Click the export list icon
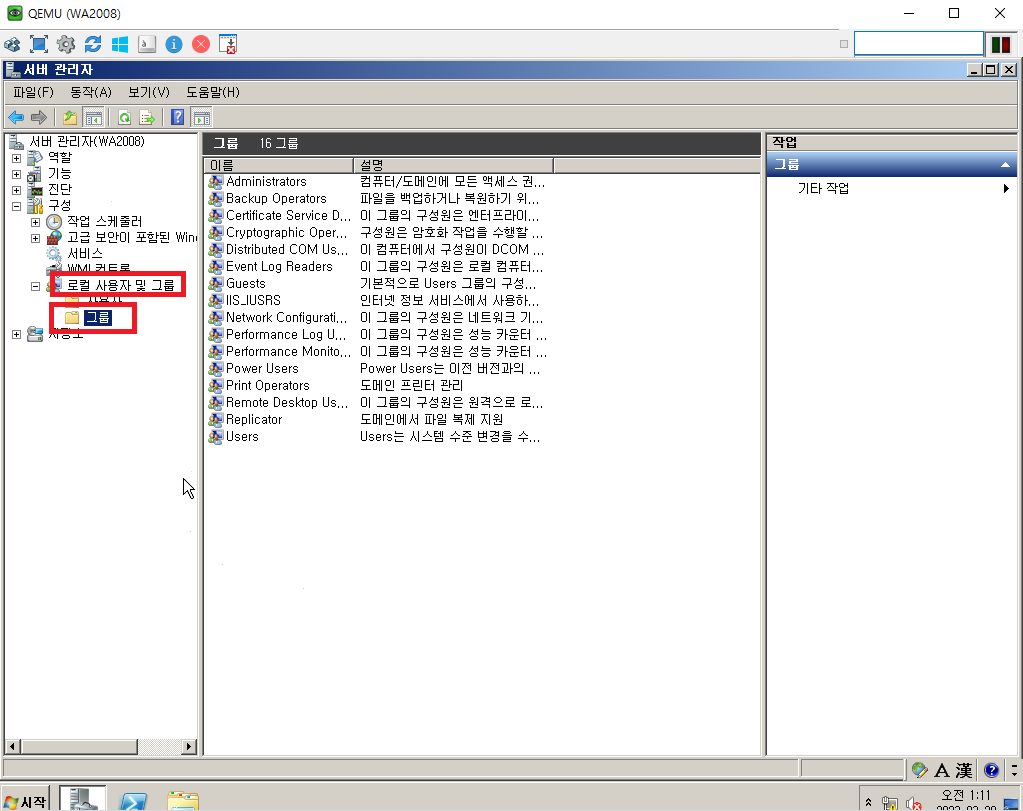This screenshot has width=1023, height=811. (147, 117)
